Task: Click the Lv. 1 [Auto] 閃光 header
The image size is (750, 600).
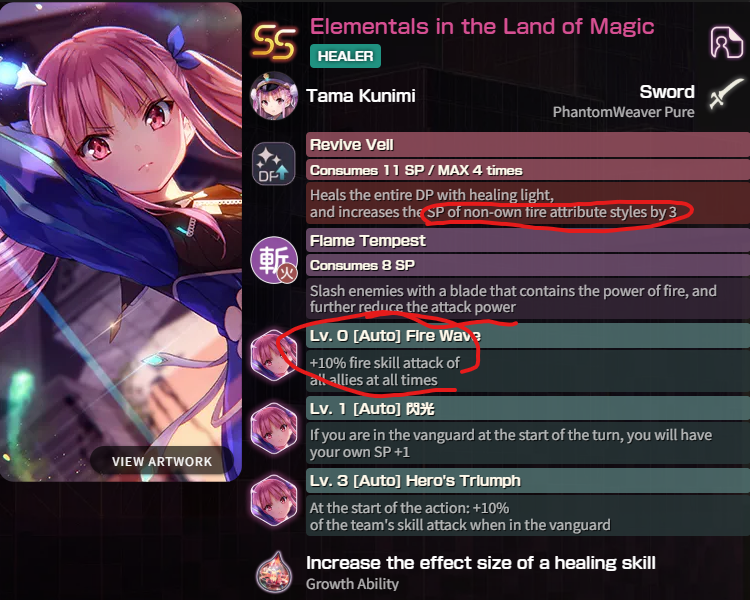Action: click(528, 409)
